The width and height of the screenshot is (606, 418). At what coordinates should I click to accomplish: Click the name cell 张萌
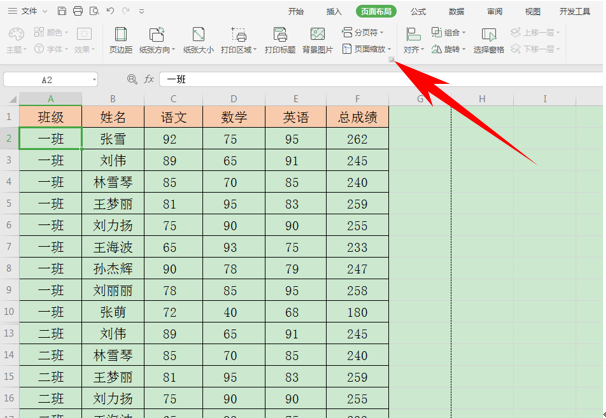tap(113, 312)
